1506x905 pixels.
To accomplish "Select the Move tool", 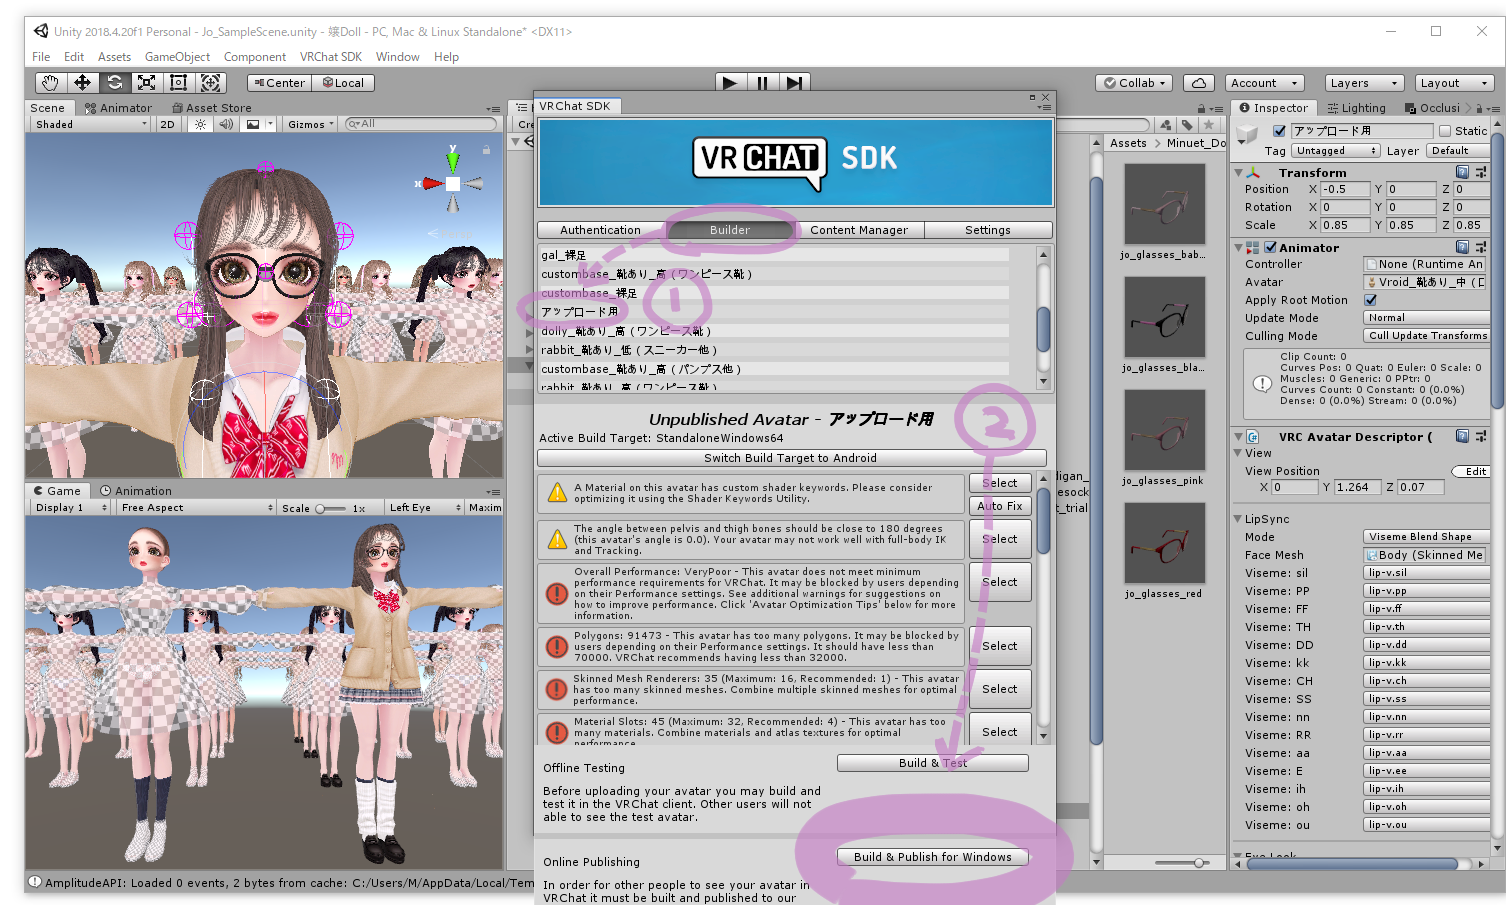I will click(x=82, y=83).
